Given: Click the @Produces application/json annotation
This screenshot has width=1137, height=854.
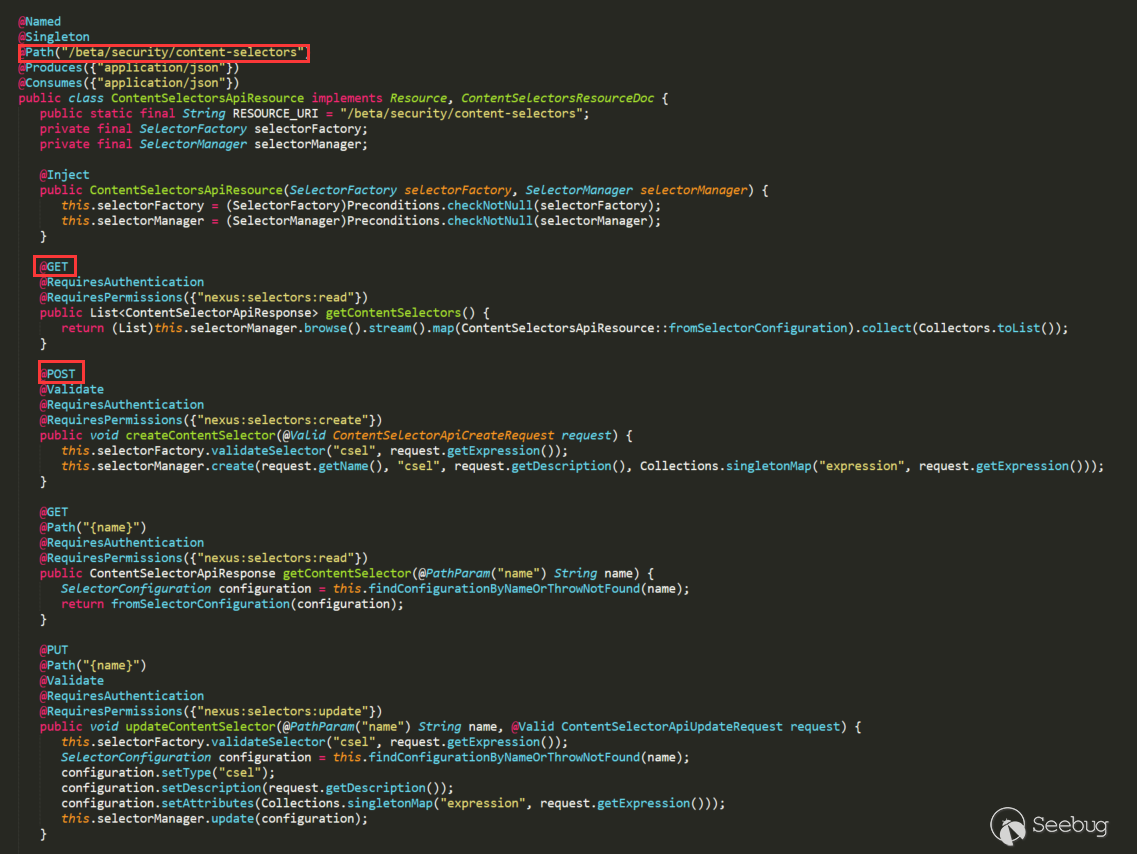Looking at the screenshot, I should pos(128,67).
